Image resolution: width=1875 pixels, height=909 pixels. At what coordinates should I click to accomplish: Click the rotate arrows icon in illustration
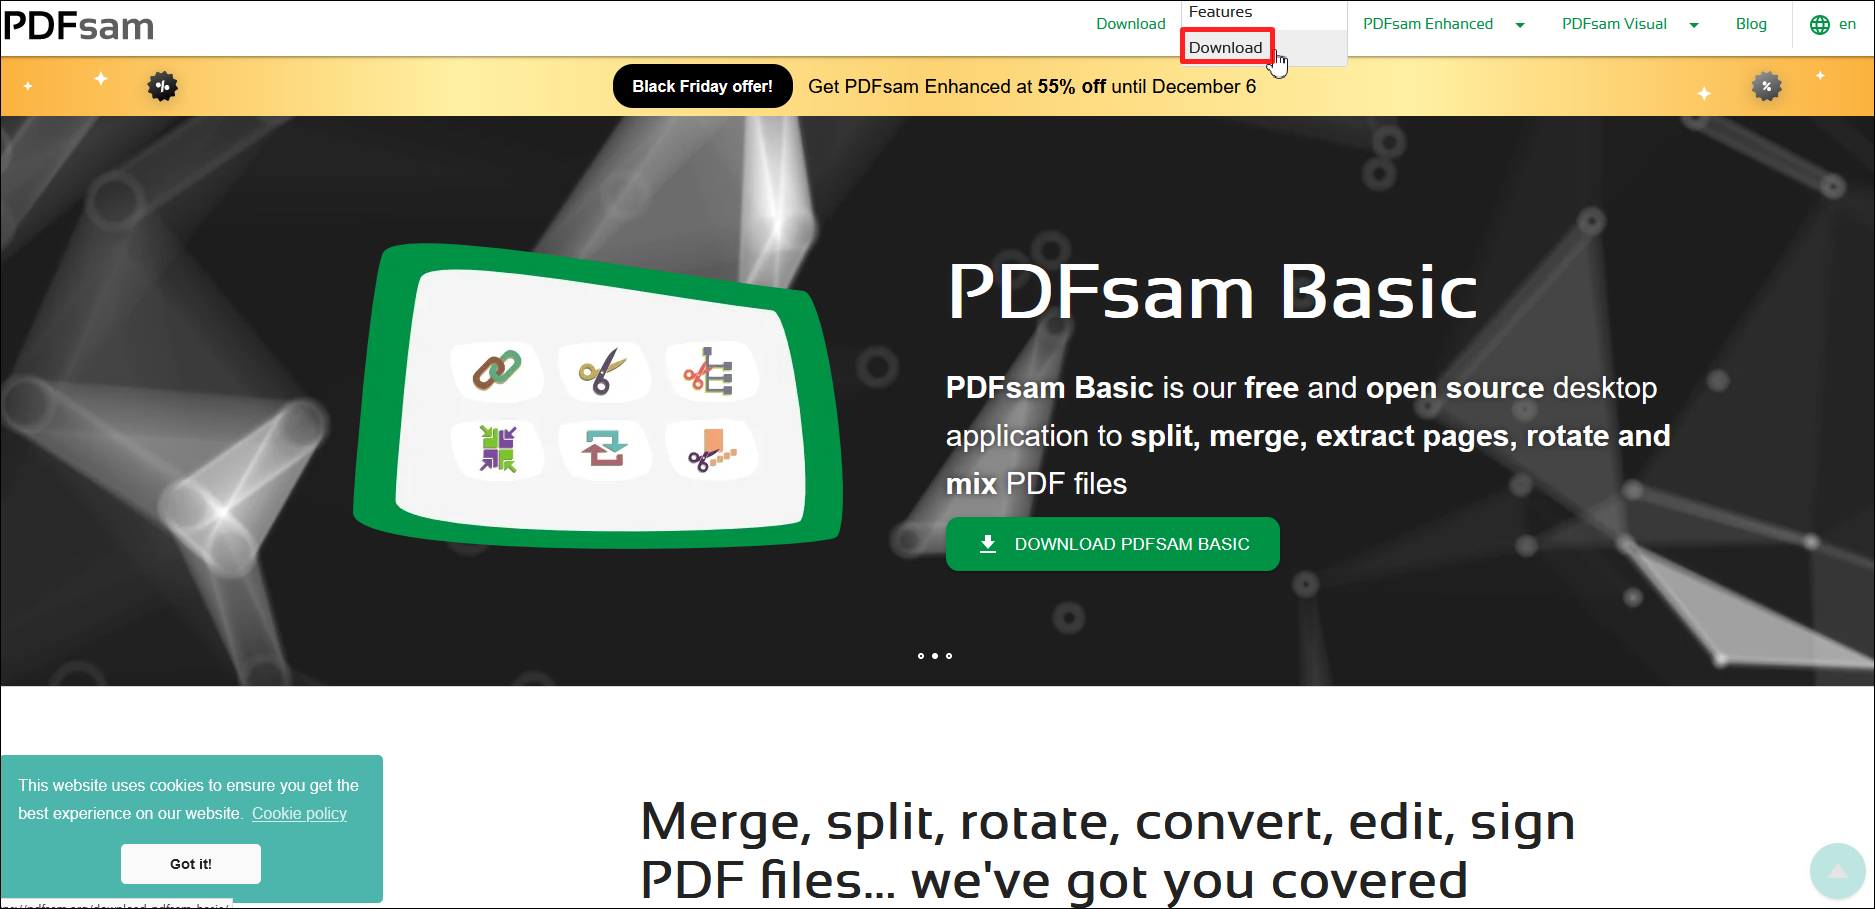(x=604, y=448)
